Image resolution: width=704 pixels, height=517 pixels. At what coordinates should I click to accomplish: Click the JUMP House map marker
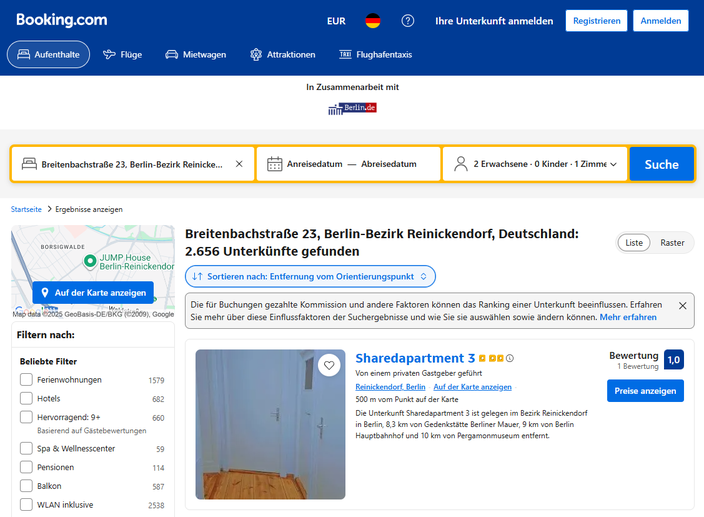click(90, 261)
